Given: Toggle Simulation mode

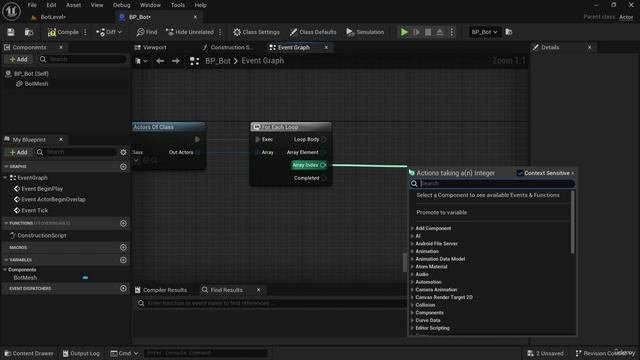Looking at the screenshot, I should pos(365,32).
